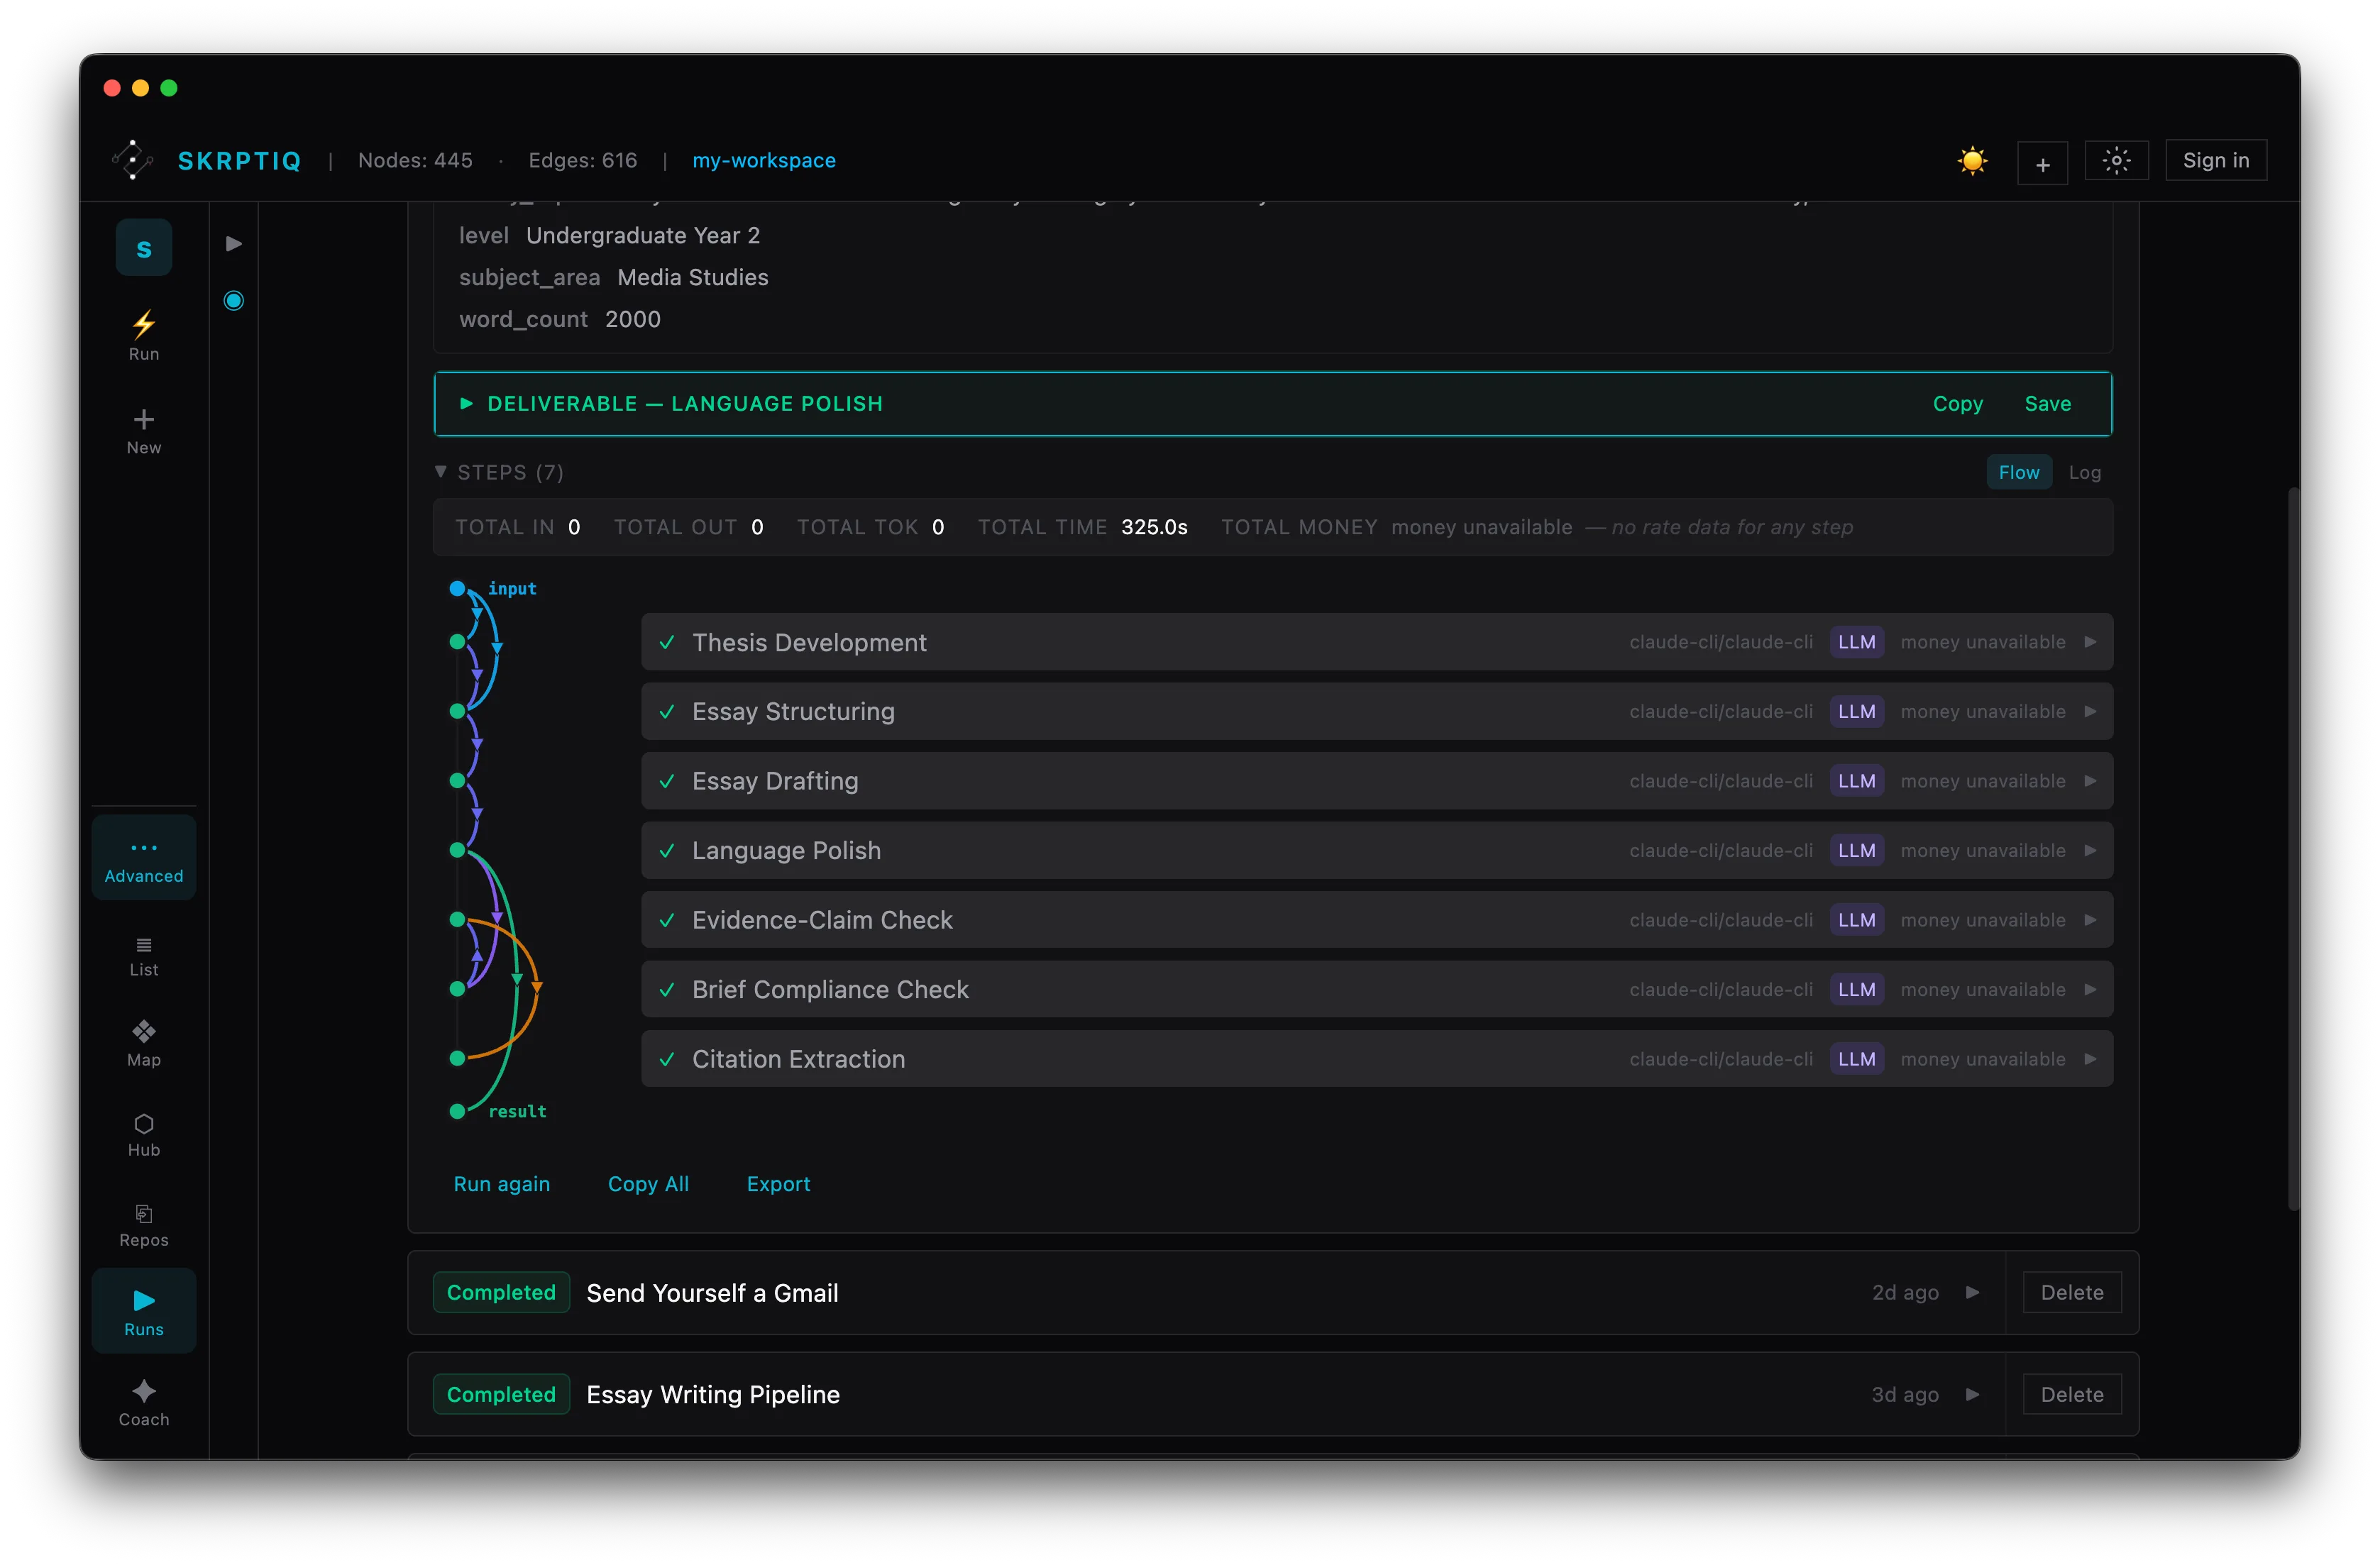
Task: Click the Run again link
Action: point(502,1184)
